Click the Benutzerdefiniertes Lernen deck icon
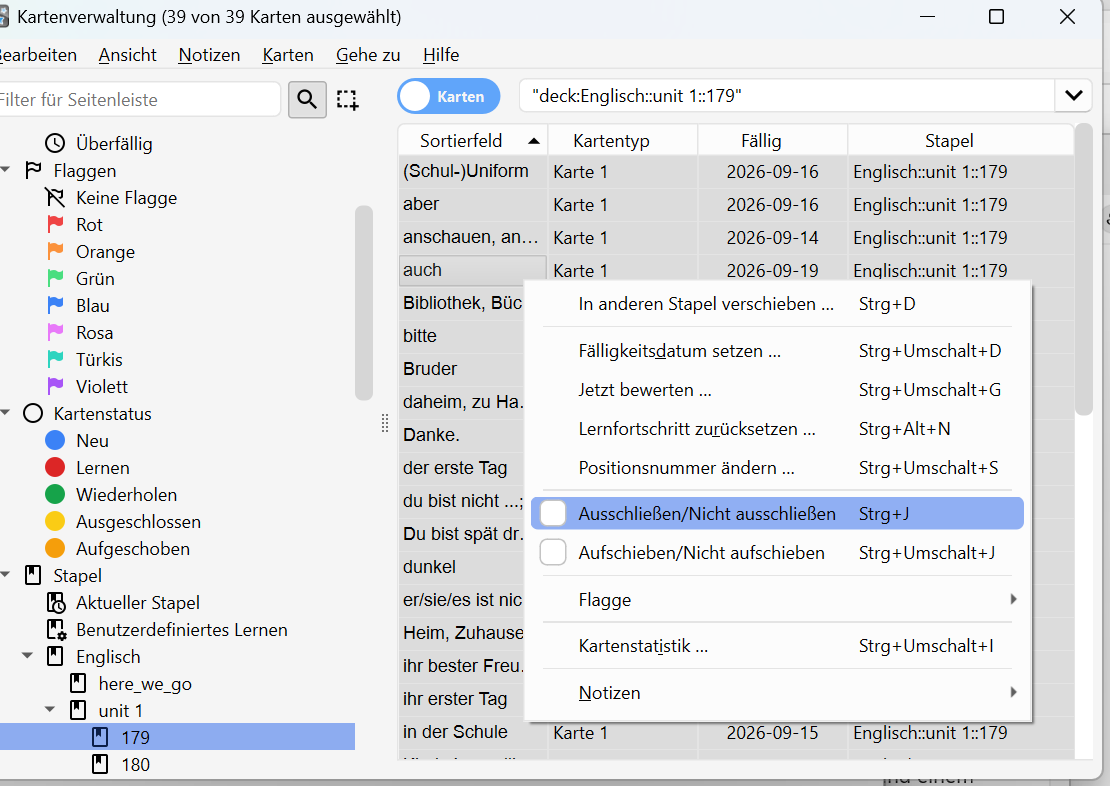The width and height of the screenshot is (1110, 786). [x=56, y=630]
